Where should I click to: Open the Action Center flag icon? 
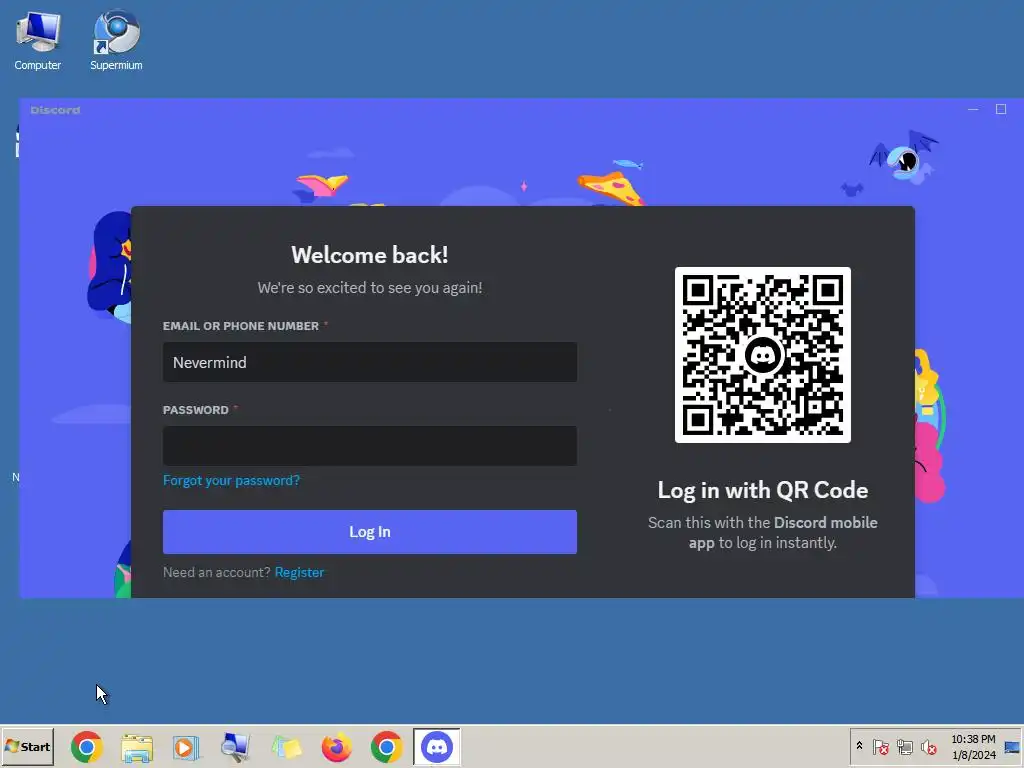pos(880,747)
